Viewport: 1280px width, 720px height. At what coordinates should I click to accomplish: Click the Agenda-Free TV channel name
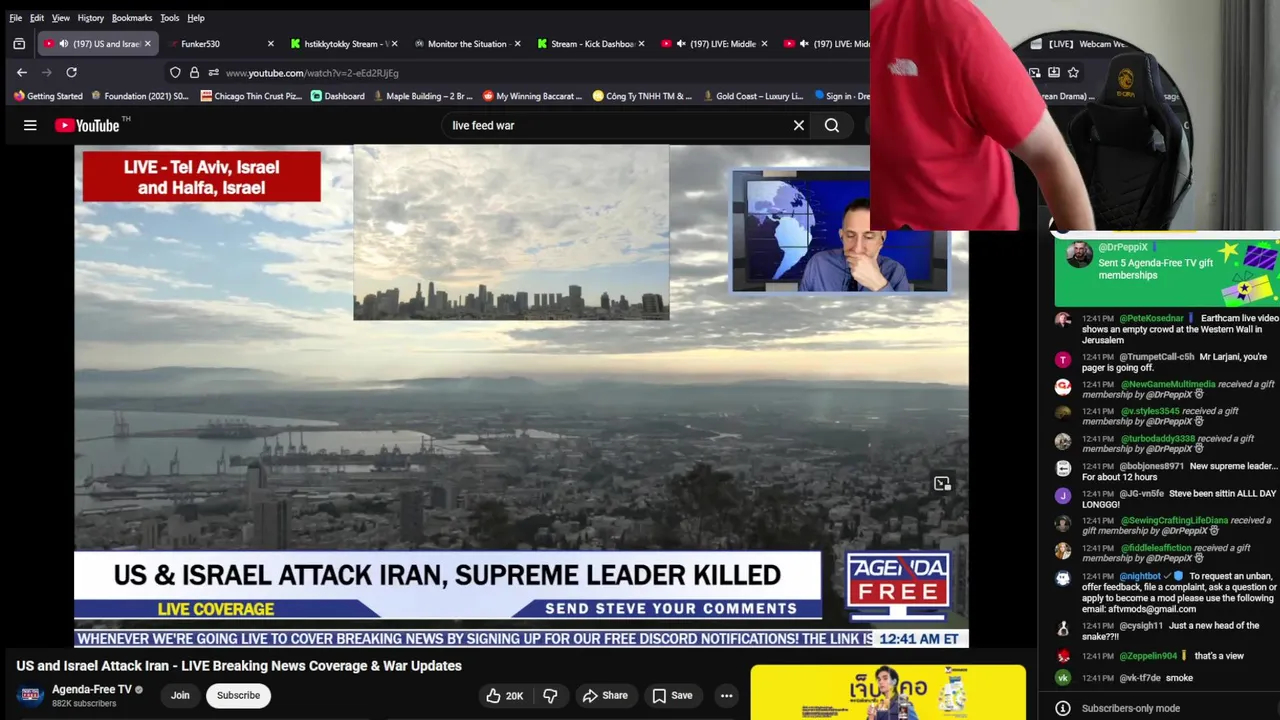pyautogui.click(x=91, y=689)
